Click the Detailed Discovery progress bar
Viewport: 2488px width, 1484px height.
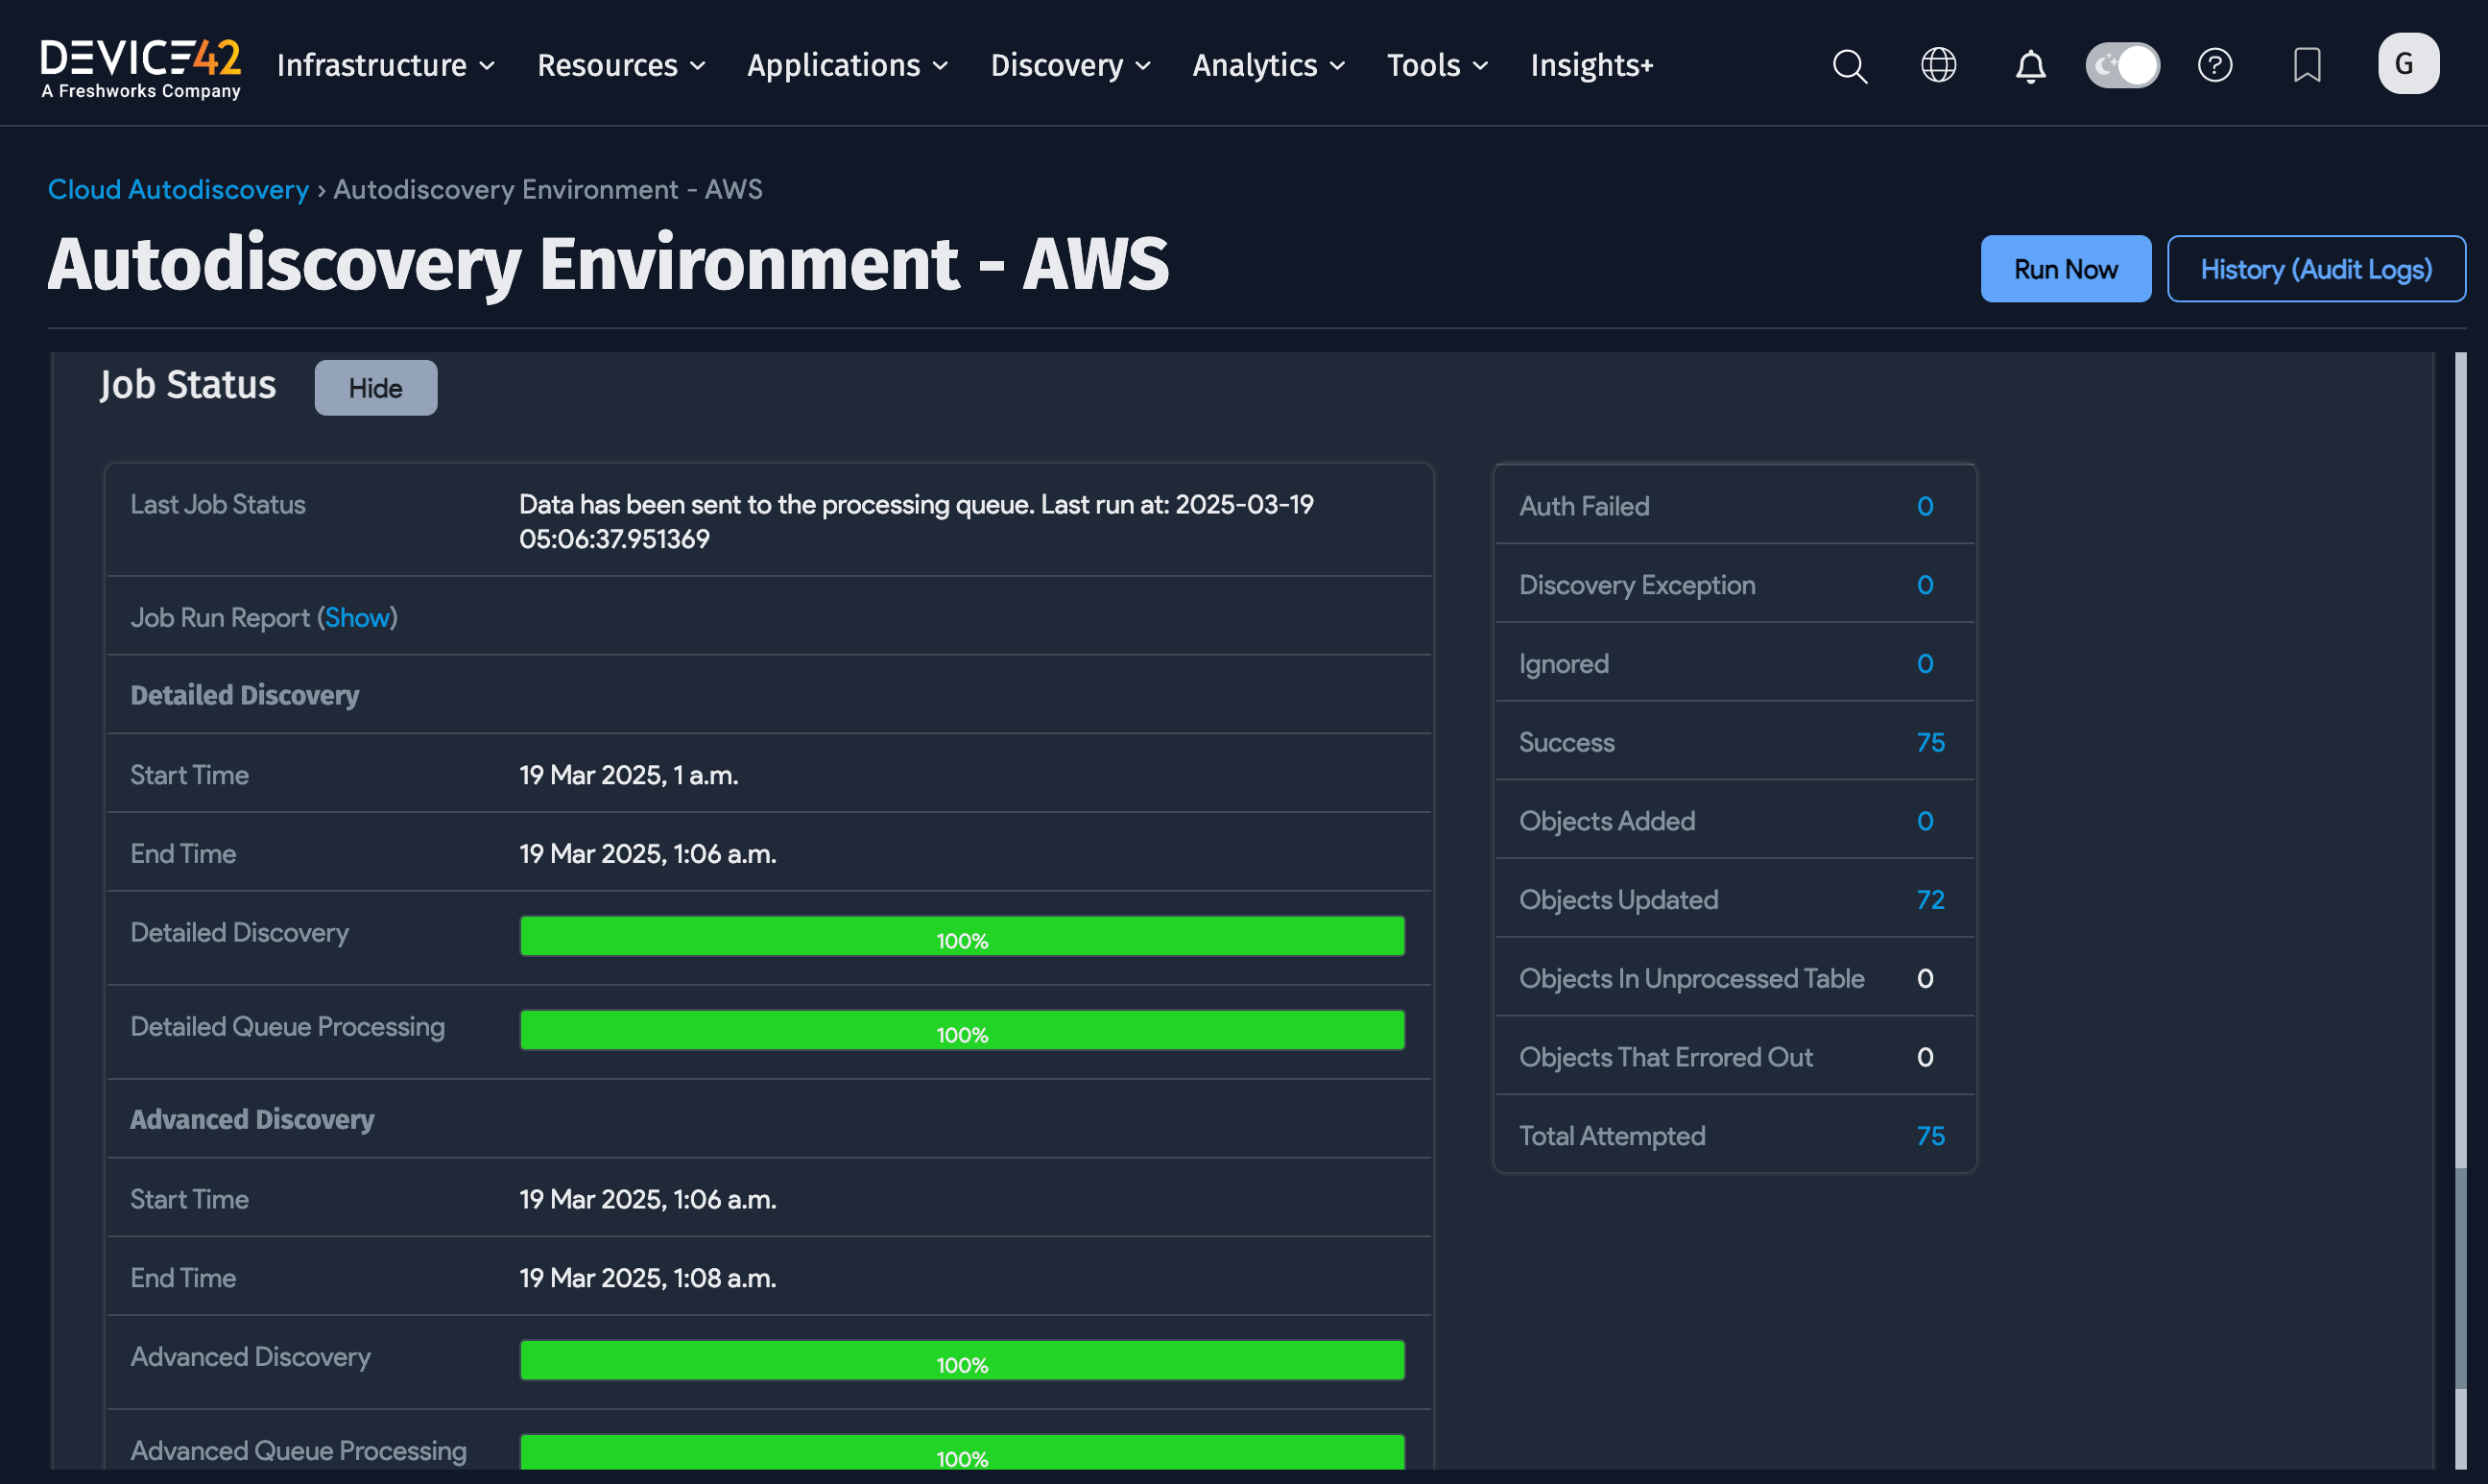point(962,937)
